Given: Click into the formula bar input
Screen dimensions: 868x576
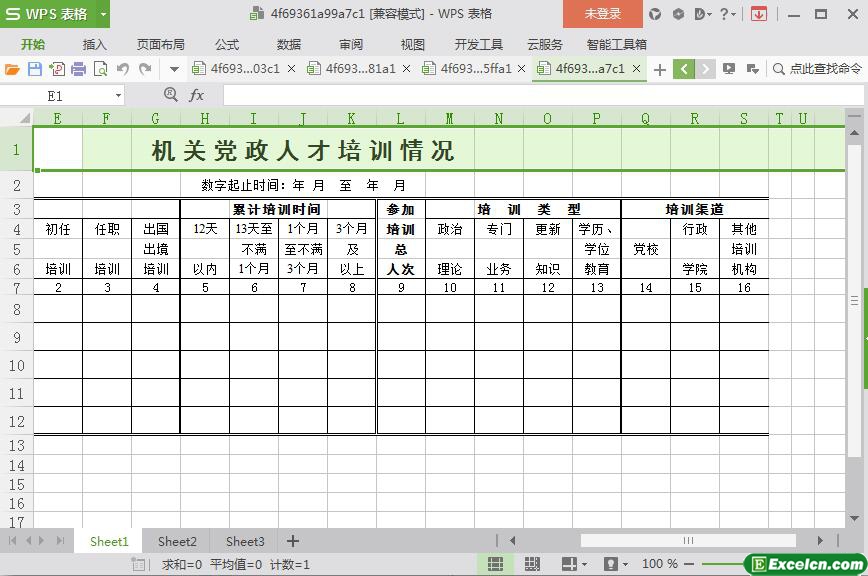Looking at the screenshot, I should (x=542, y=96).
